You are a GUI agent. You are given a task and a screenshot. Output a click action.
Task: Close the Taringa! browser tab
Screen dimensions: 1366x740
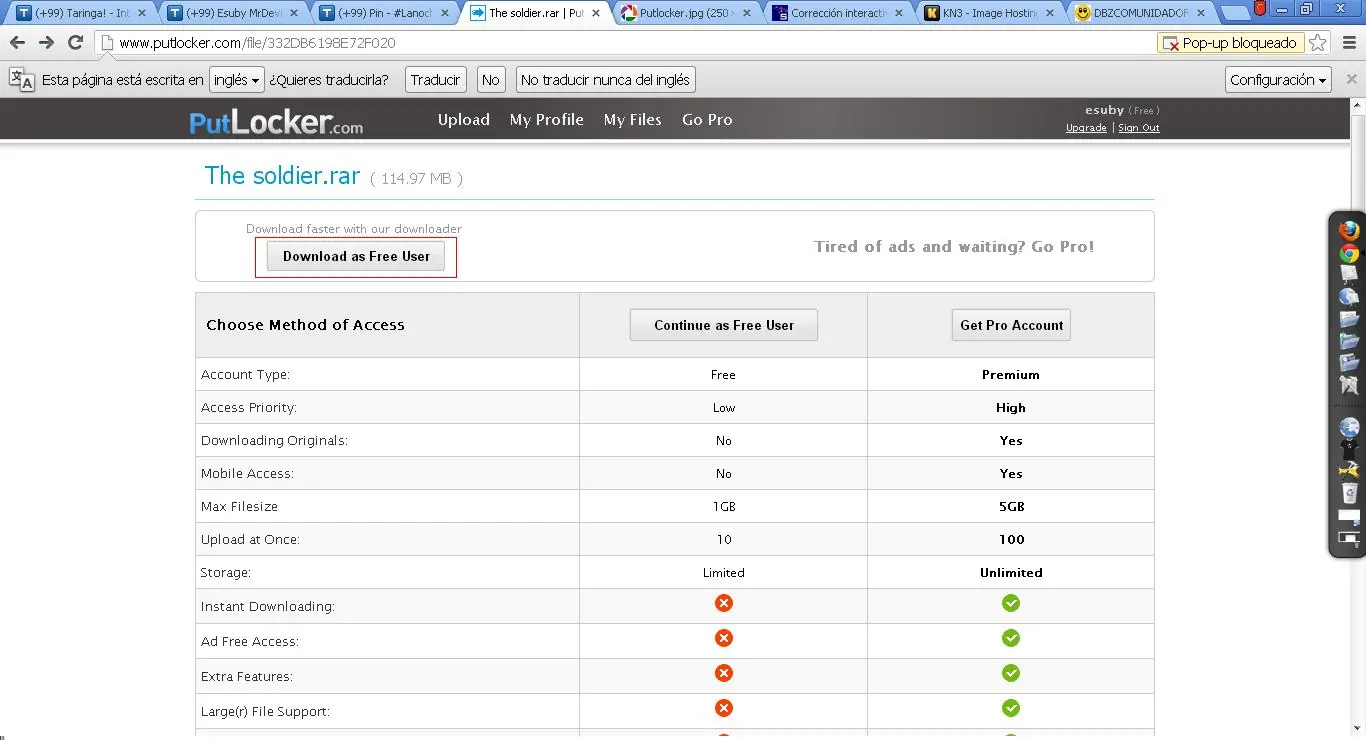click(x=141, y=13)
